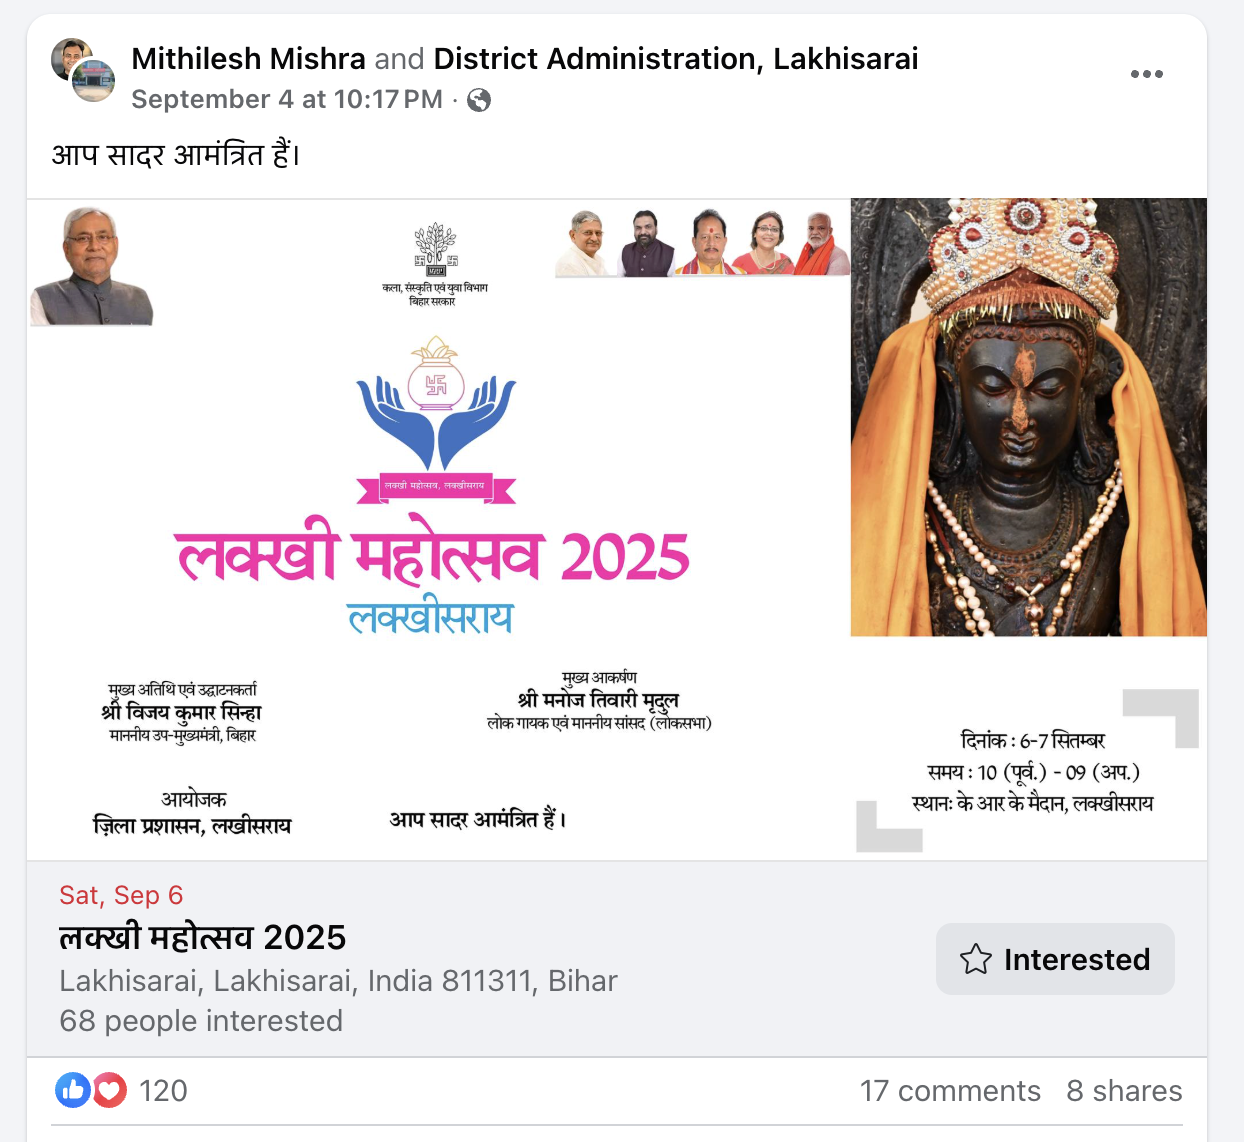Open event title लक्खी महोत्सव 2025
The image size is (1244, 1142).
tap(202, 938)
